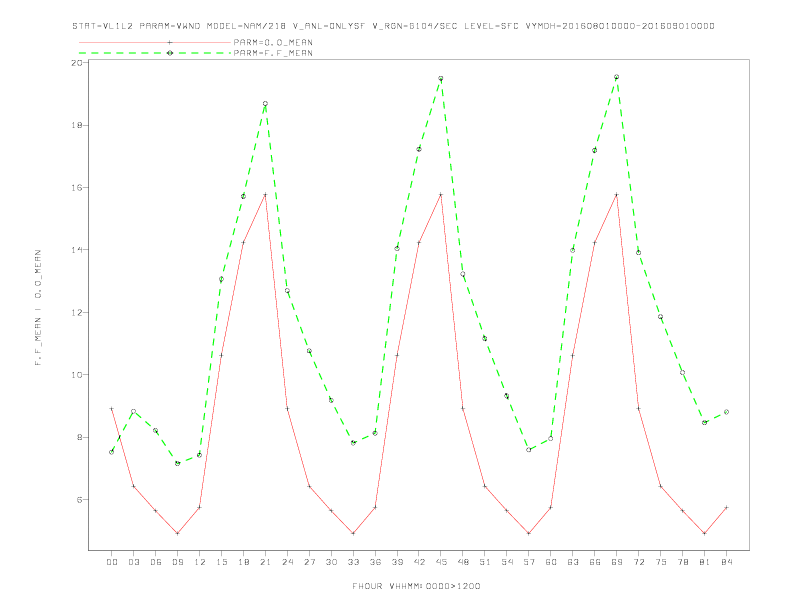The width and height of the screenshot is (792, 612).
Task: Click the y-axis tick label 6
Action: 80,499
